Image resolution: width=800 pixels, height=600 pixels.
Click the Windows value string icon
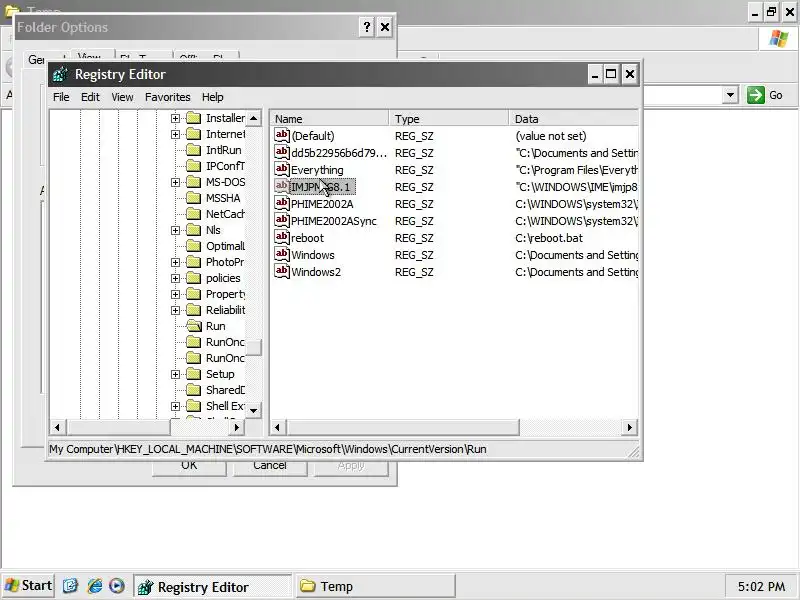click(282, 254)
